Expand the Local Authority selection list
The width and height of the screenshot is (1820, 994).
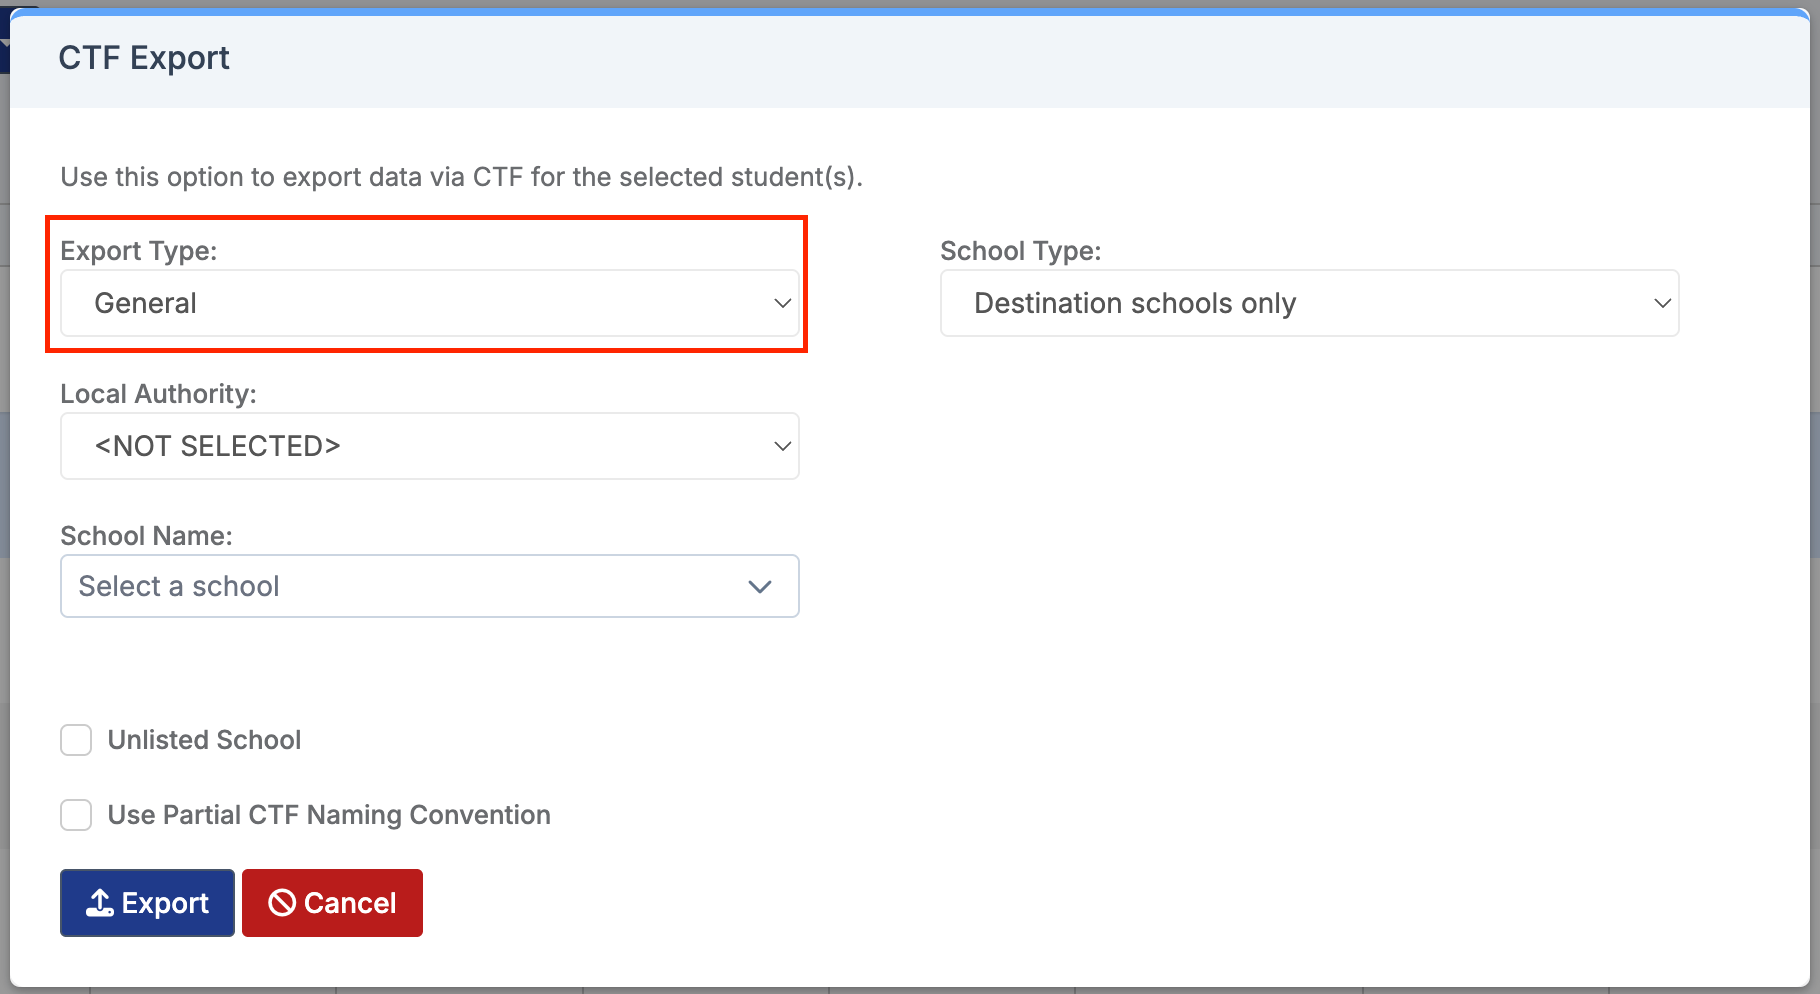[430, 446]
